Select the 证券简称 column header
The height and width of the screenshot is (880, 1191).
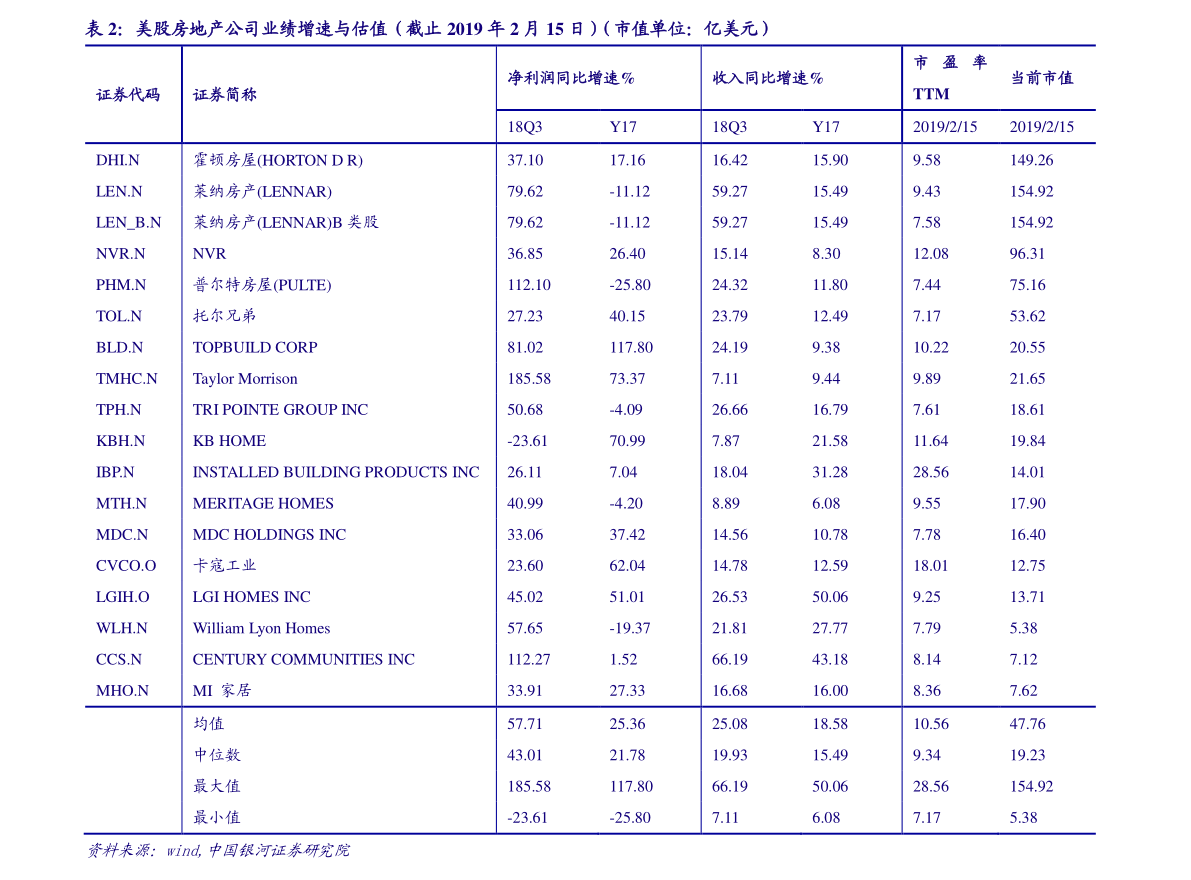pyautogui.click(x=225, y=95)
